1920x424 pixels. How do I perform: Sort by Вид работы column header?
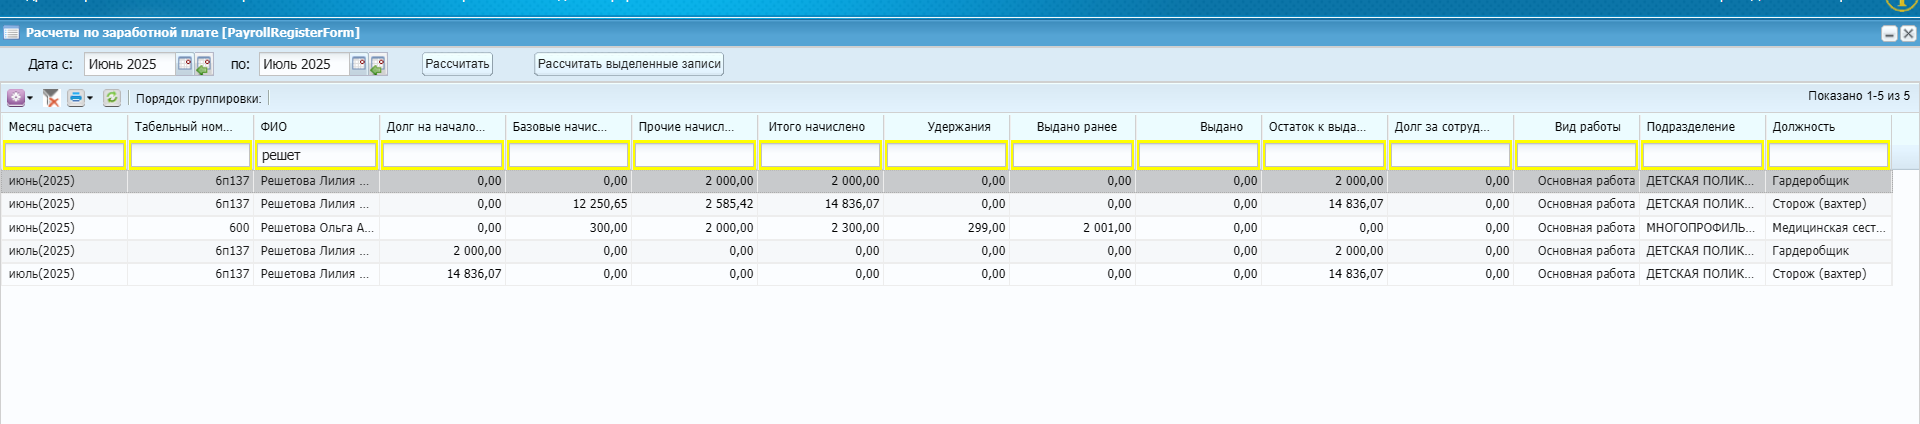pyautogui.click(x=1577, y=127)
